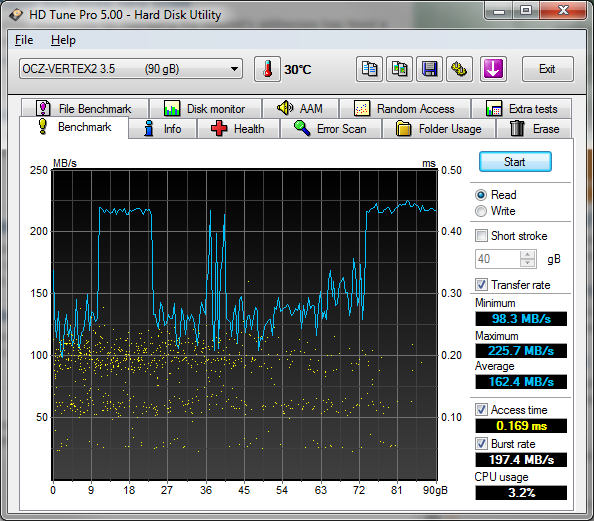The image size is (594, 521).
Task: Open the File menu
Action: (24, 40)
